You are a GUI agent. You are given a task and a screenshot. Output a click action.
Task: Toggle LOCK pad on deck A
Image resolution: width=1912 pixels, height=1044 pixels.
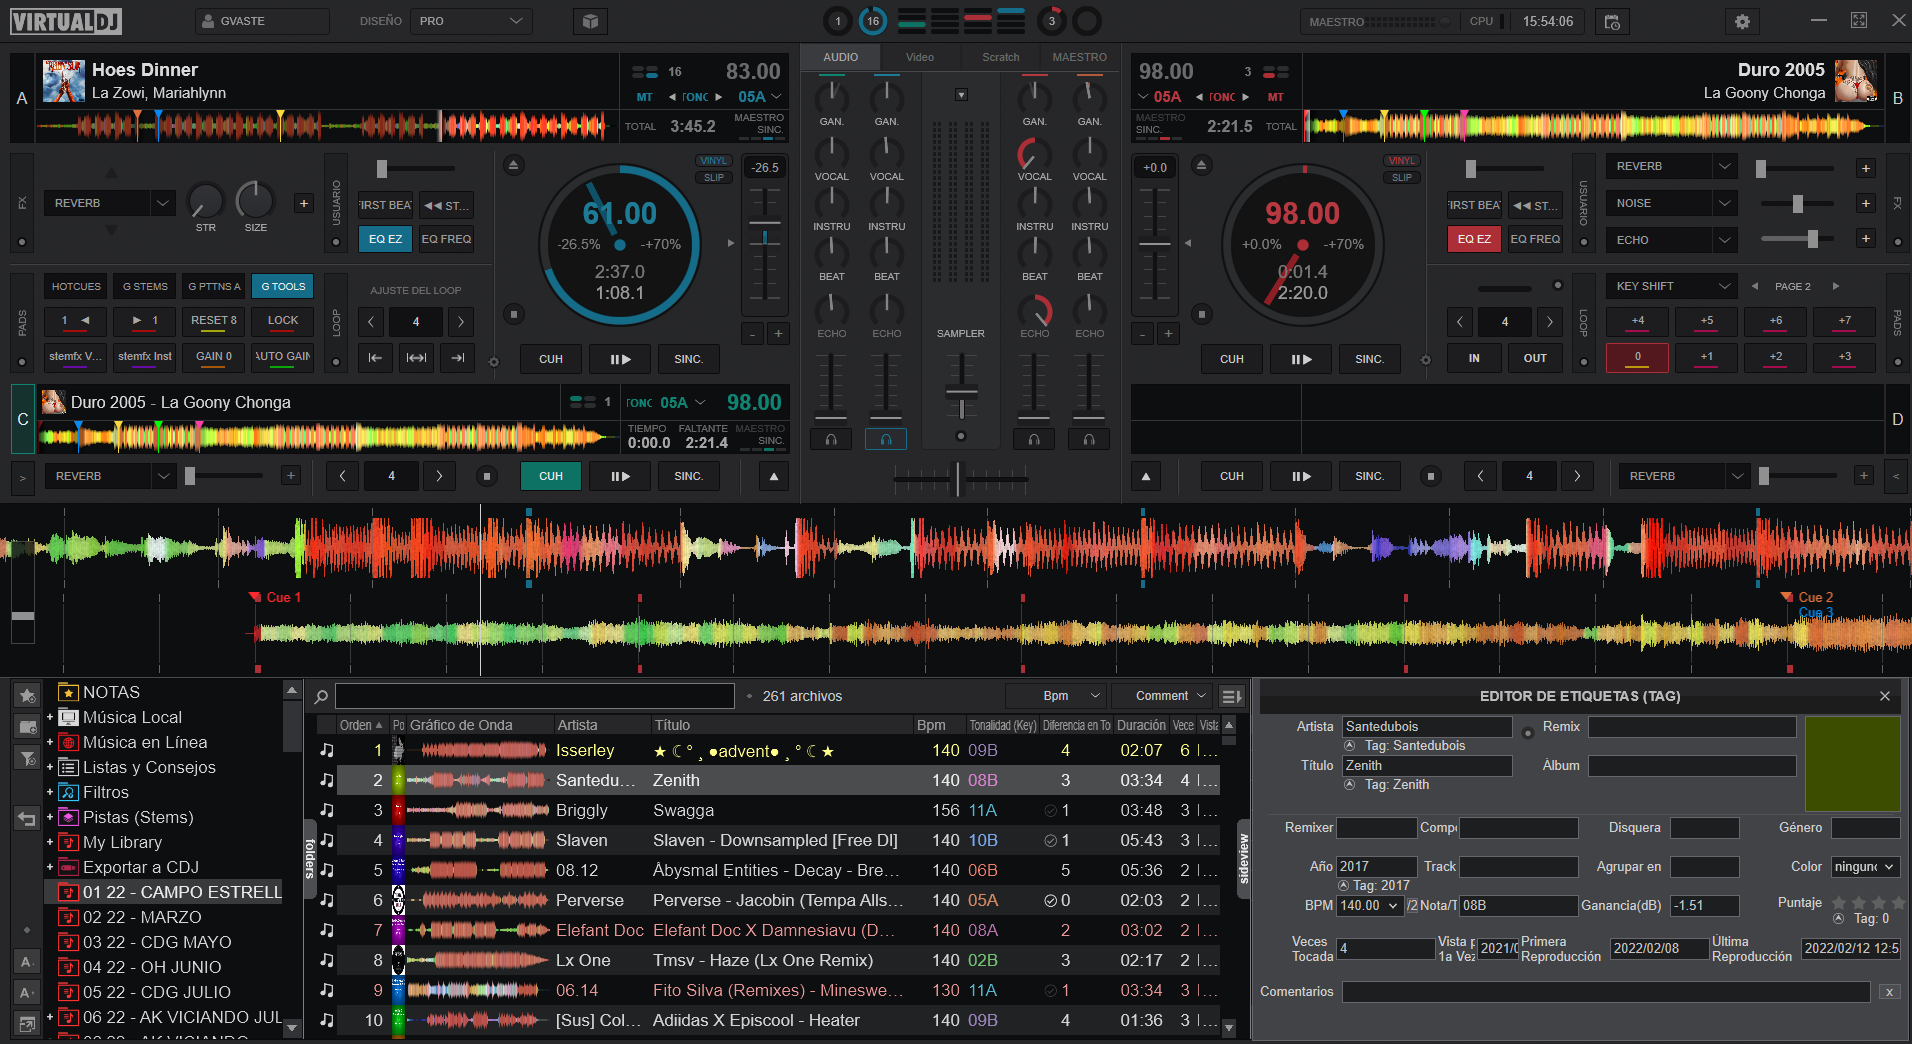(x=283, y=321)
